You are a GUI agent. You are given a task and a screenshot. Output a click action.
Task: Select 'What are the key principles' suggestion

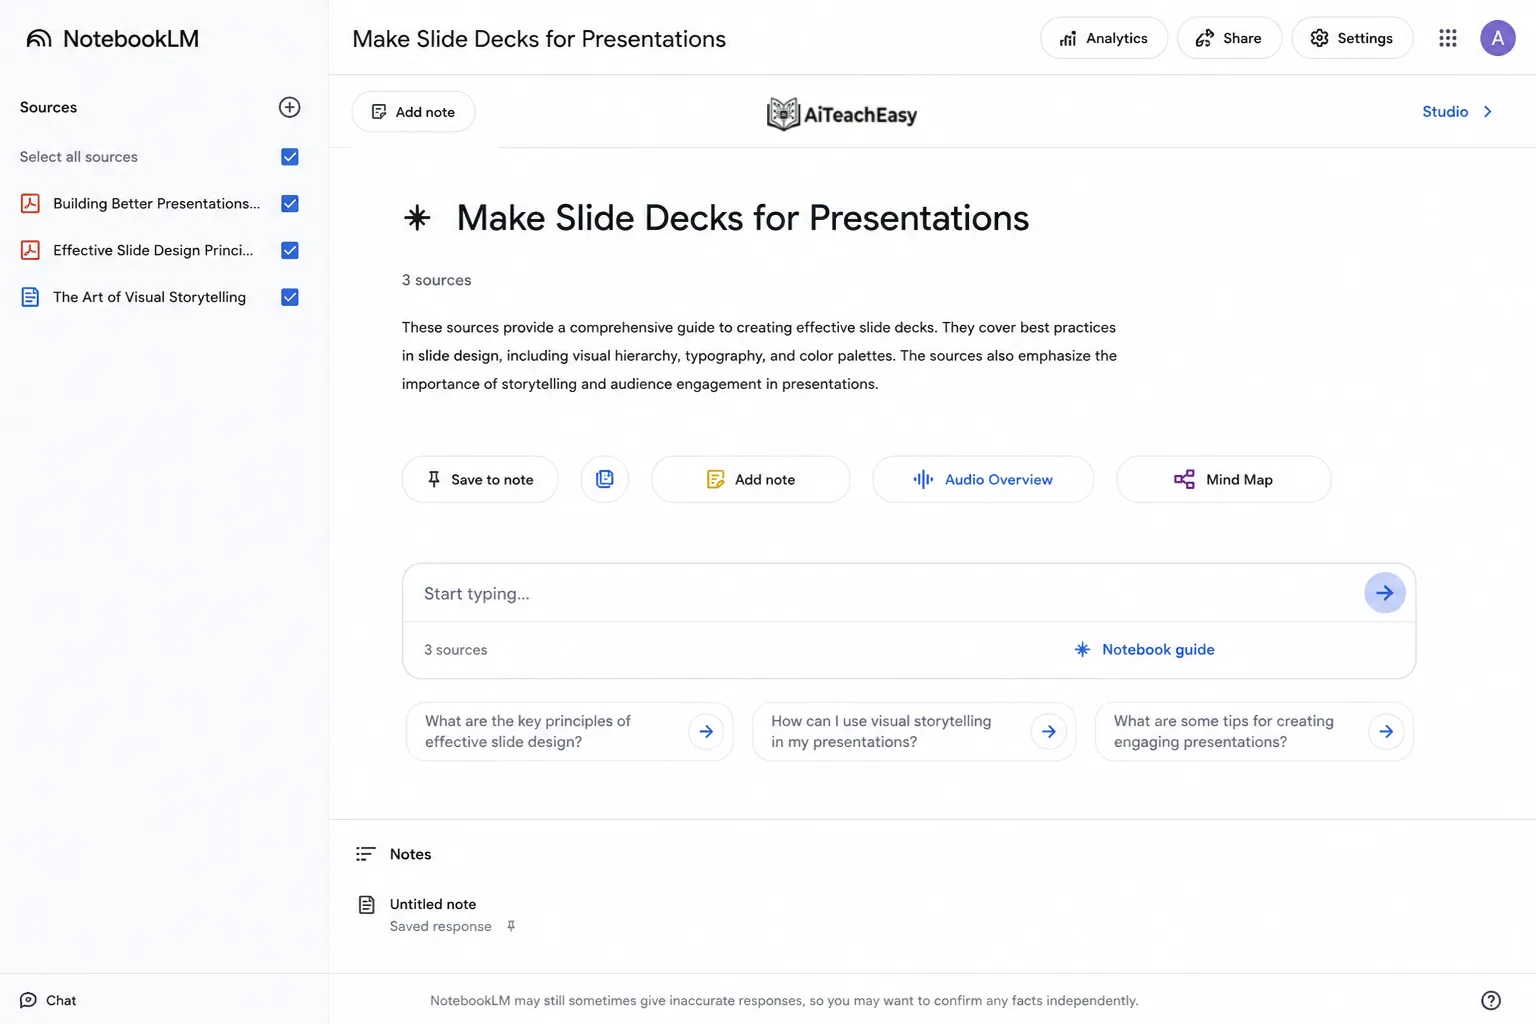570,731
